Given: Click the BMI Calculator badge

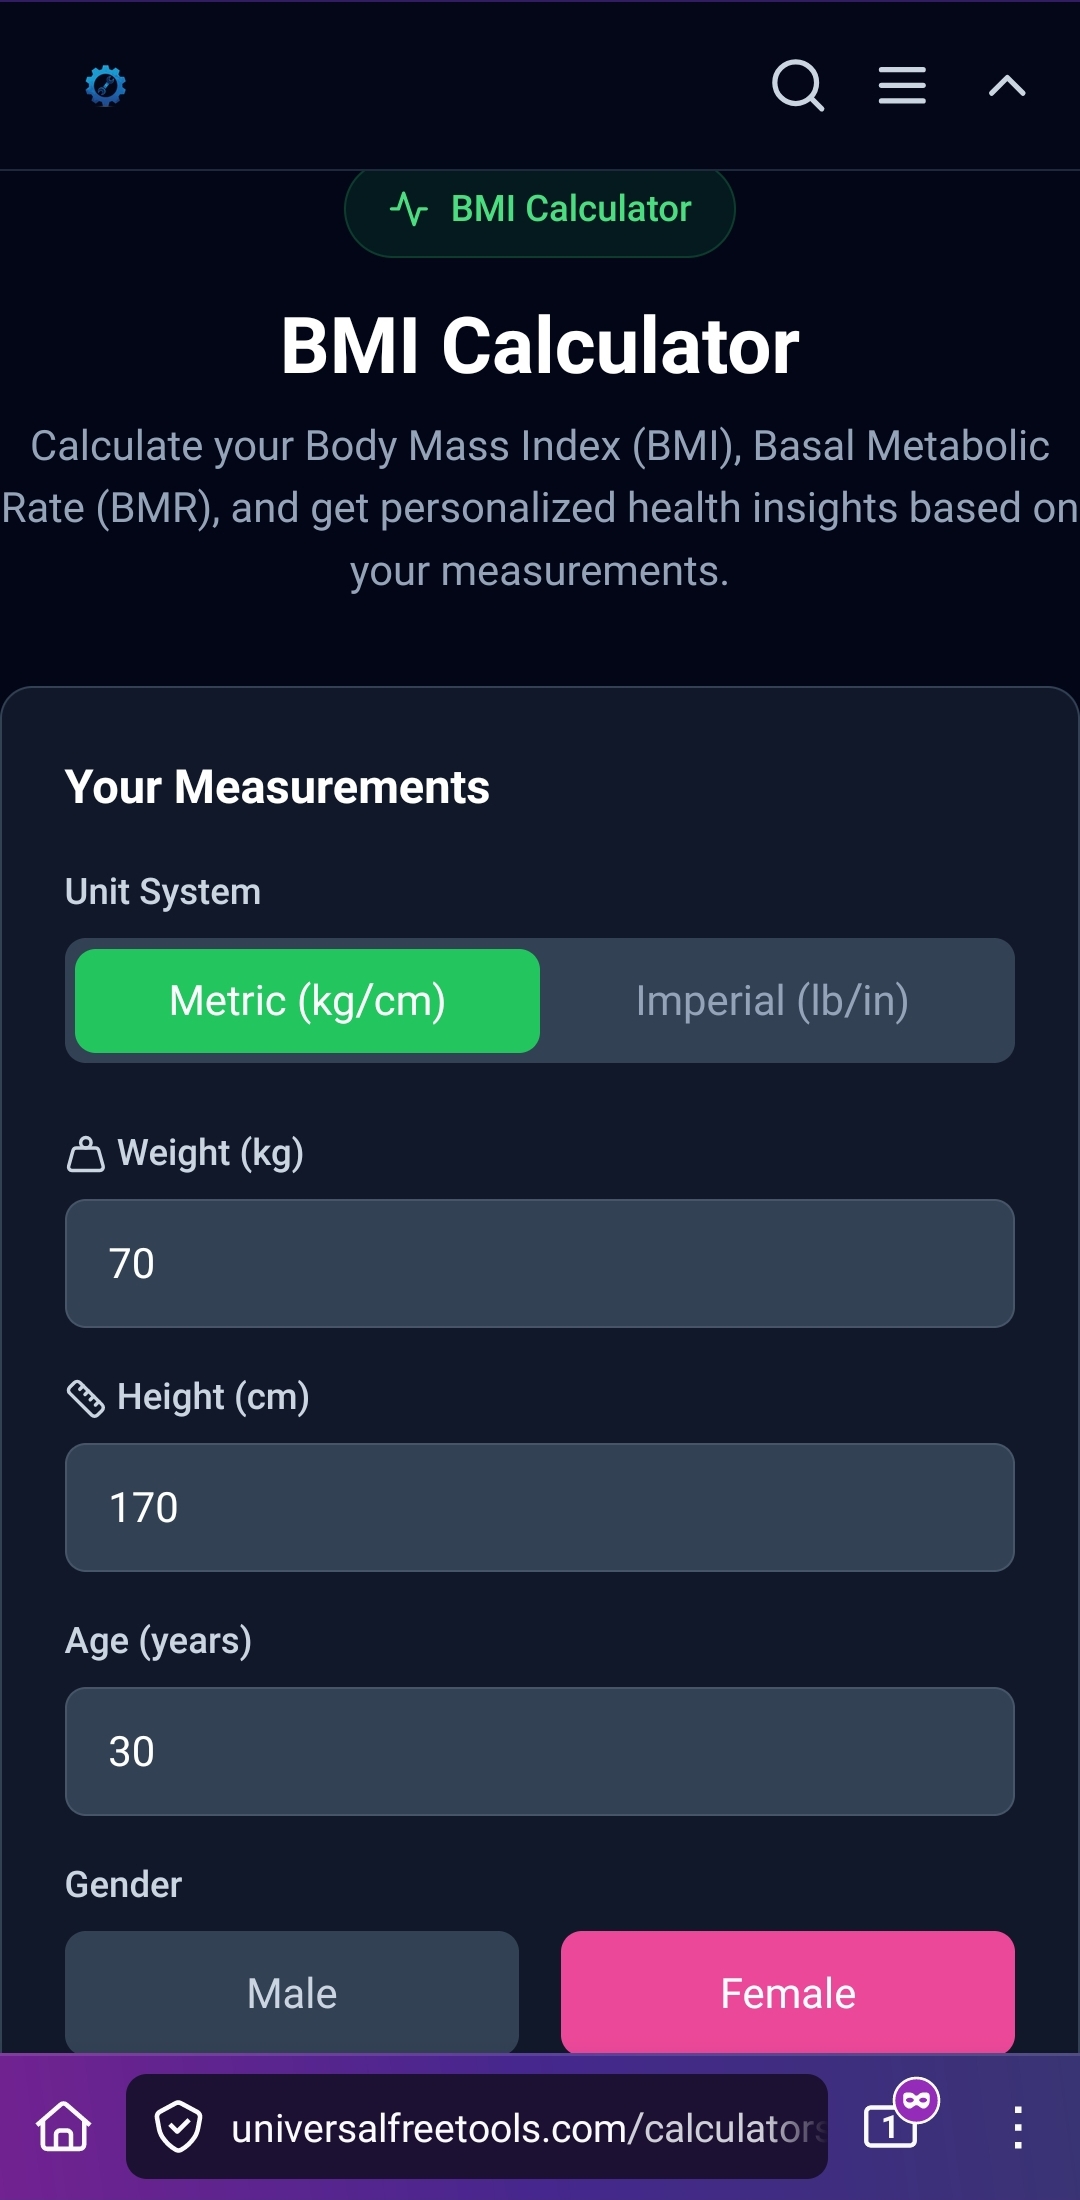Looking at the screenshot, I should [539, 209].
